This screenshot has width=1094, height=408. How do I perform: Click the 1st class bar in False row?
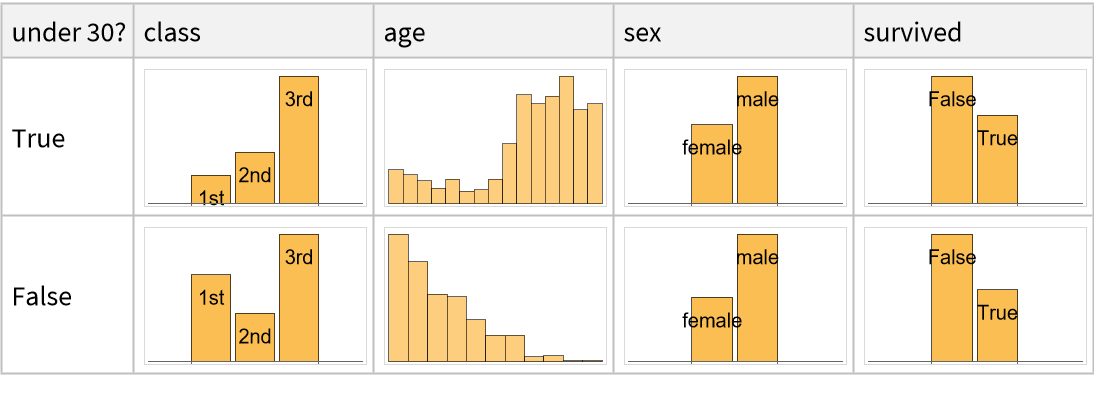tap(211, 317)
